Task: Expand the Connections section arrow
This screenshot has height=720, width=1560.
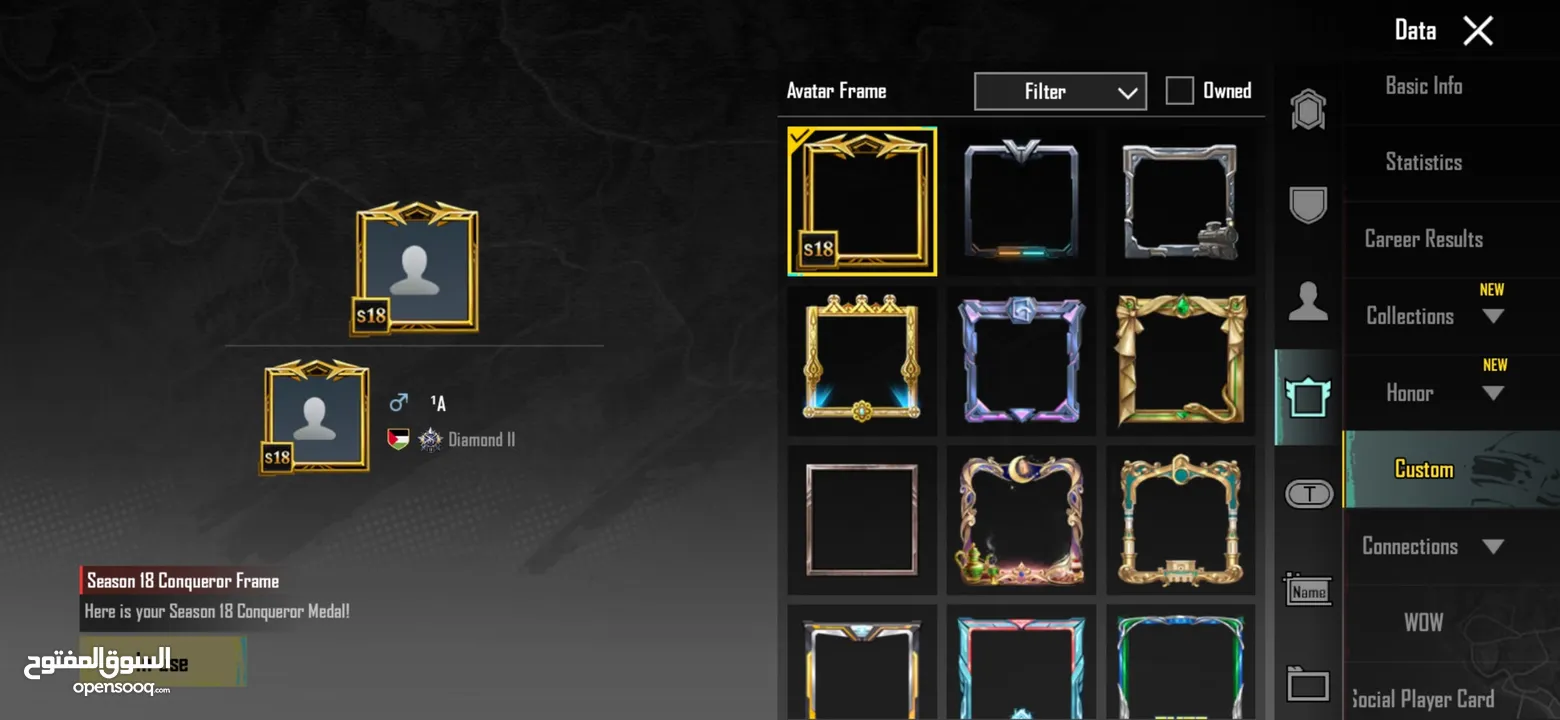Action: click(1493, 547)
